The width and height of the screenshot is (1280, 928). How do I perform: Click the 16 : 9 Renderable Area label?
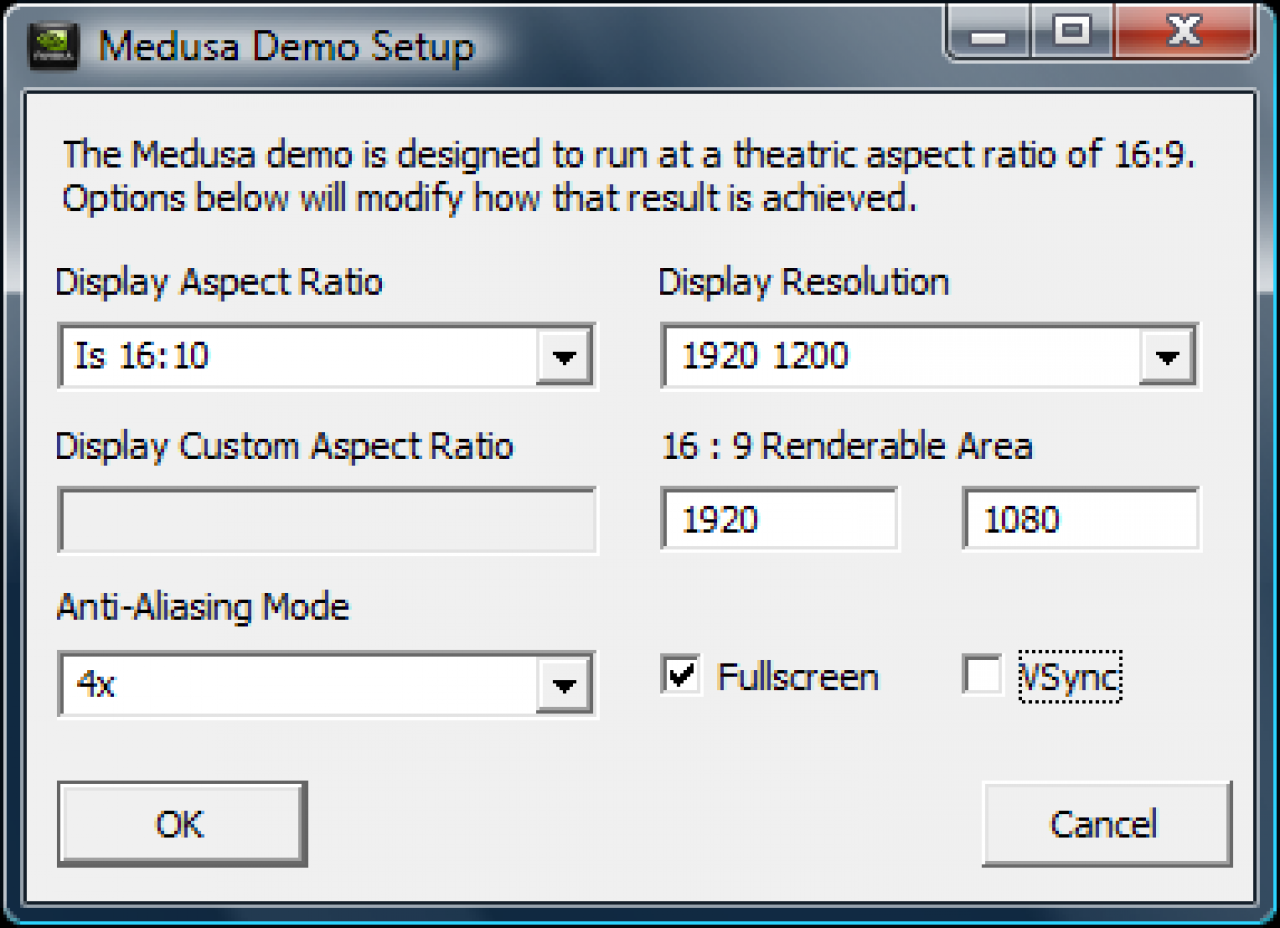pyautogui.click(x=847, y=445)
